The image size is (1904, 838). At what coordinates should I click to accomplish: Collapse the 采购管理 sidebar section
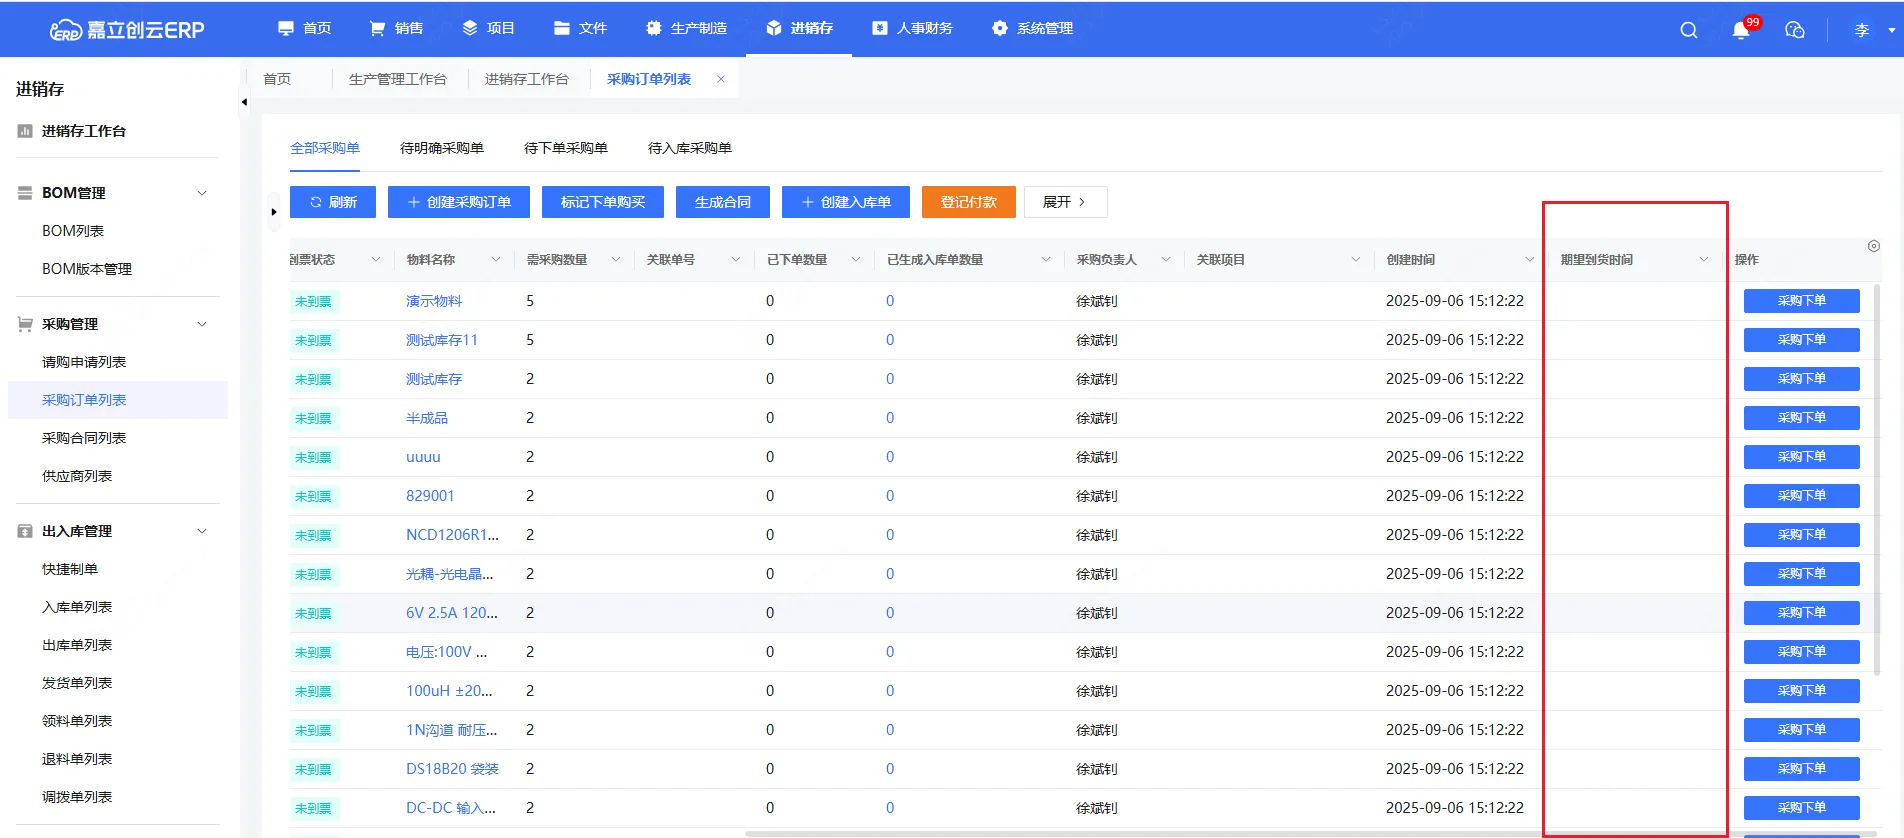202,324
